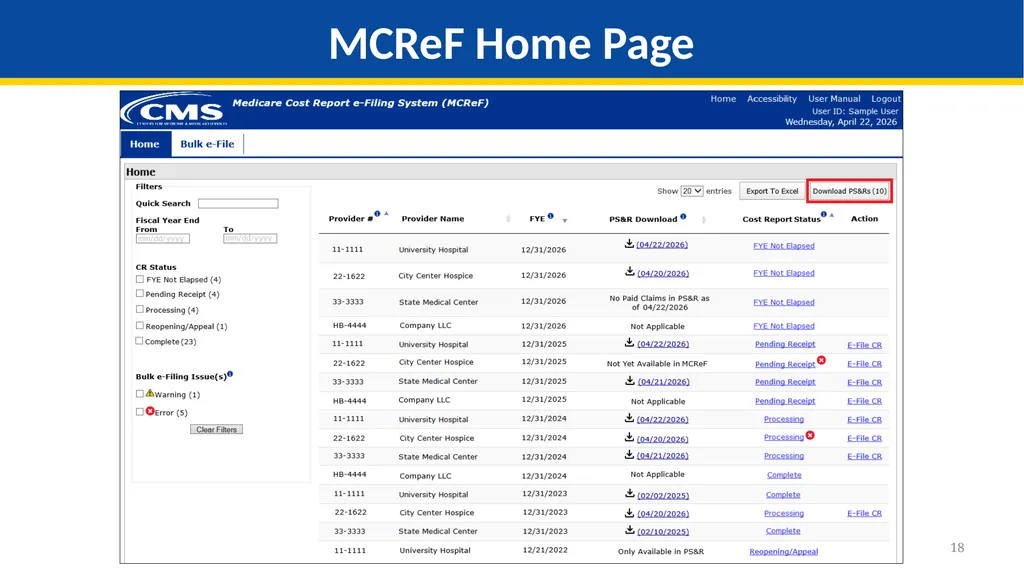Image resolution: width=1024 pixels, height=575 pixels.
Task: Click Home in top navigation
Action: coord(723,99)
